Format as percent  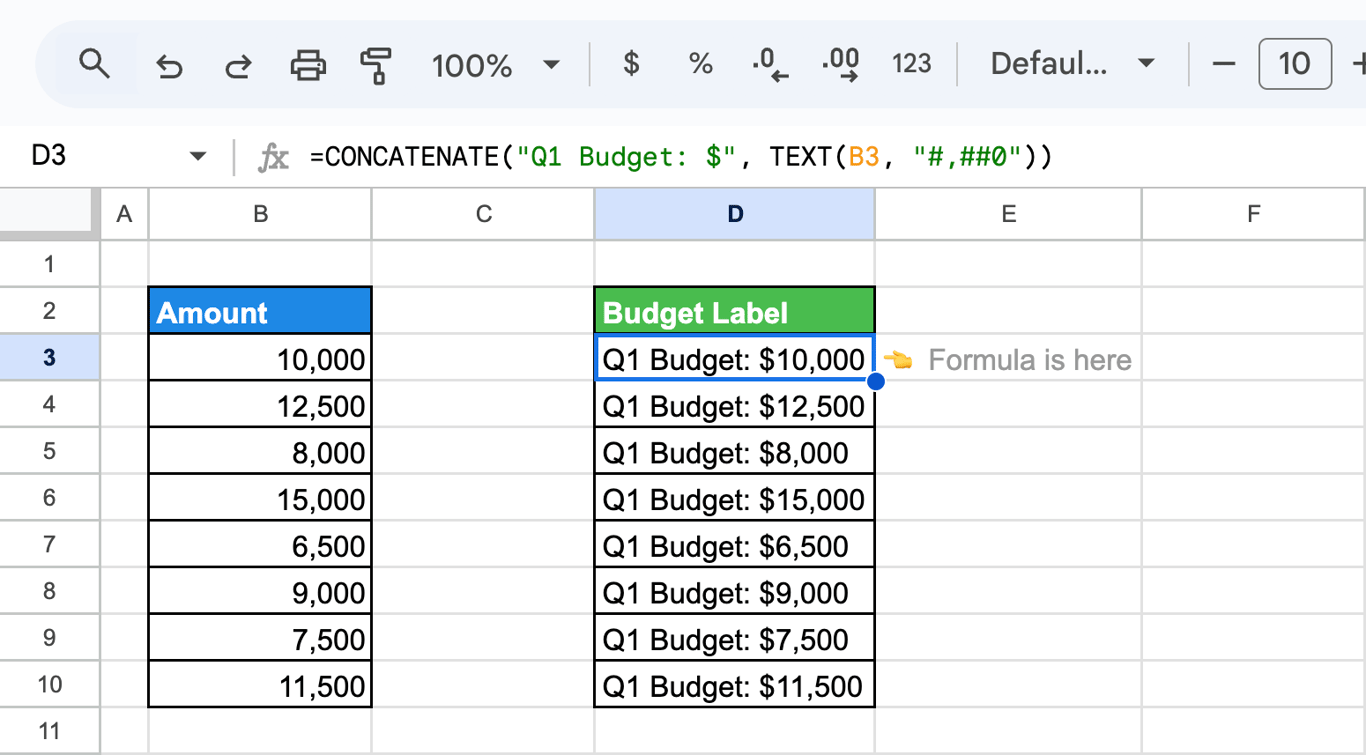coord(701,64)
